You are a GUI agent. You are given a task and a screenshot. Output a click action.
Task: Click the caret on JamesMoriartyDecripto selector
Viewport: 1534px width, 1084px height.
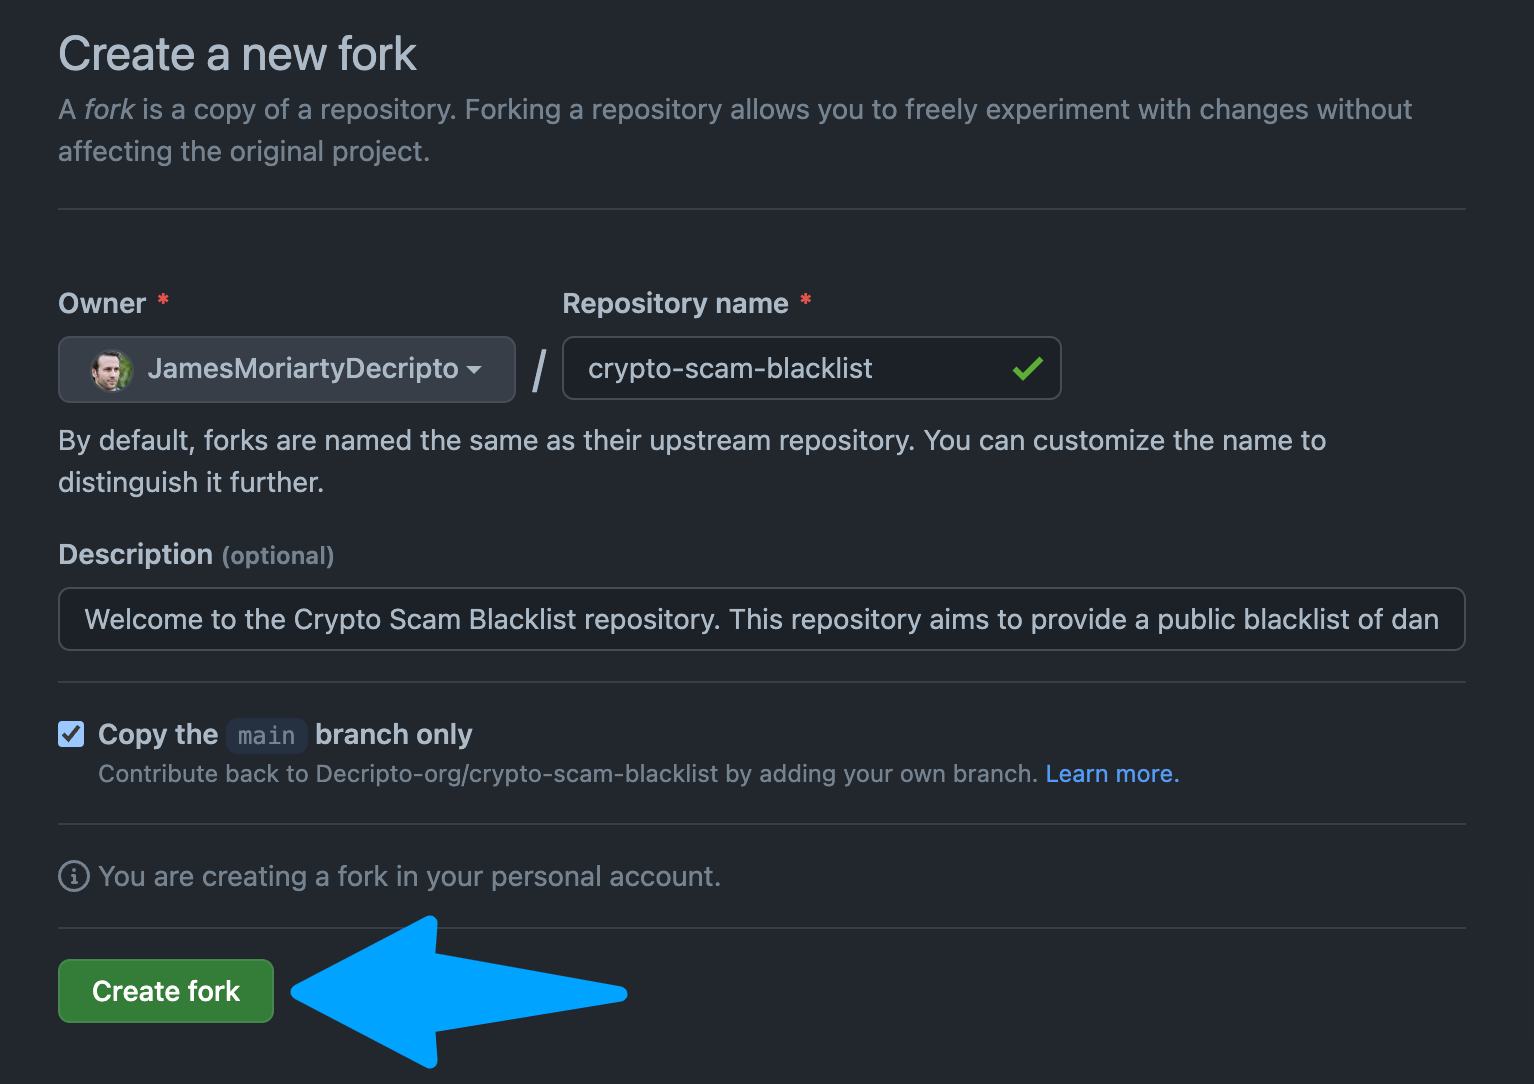[x=474, y=369]
